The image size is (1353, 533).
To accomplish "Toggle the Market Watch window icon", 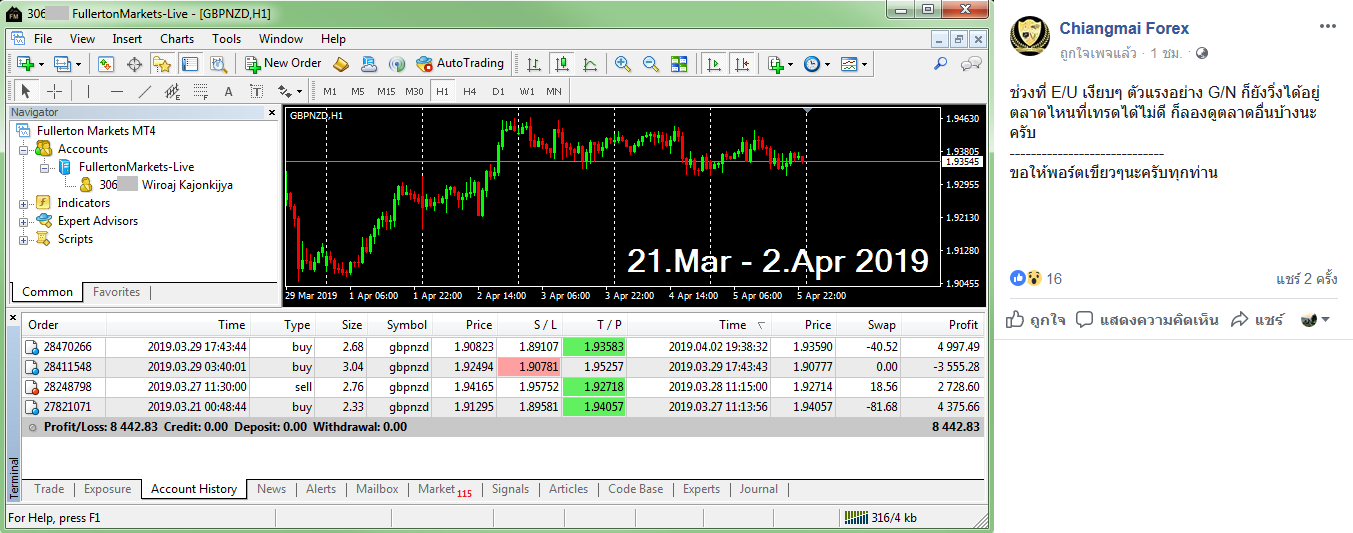I will coord(106,64).
